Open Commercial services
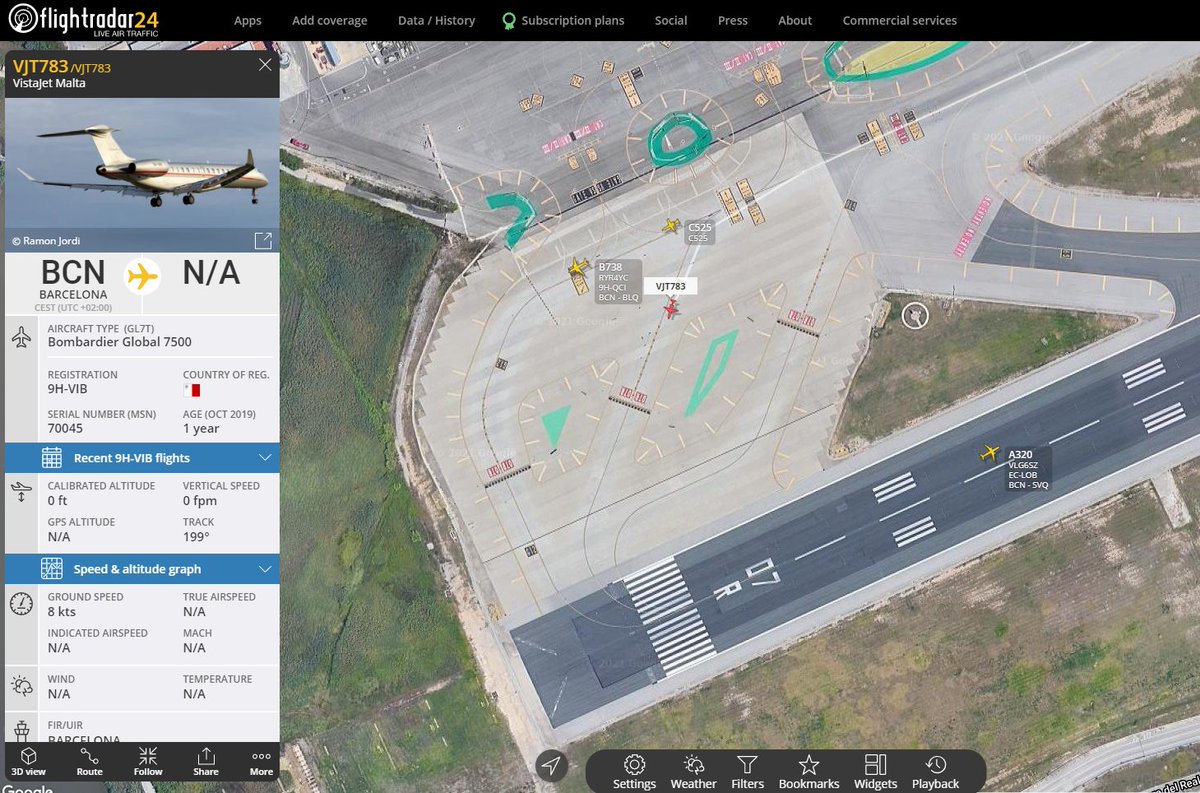The width and height of the screenshot is (1200, 793). coord(900,20)
